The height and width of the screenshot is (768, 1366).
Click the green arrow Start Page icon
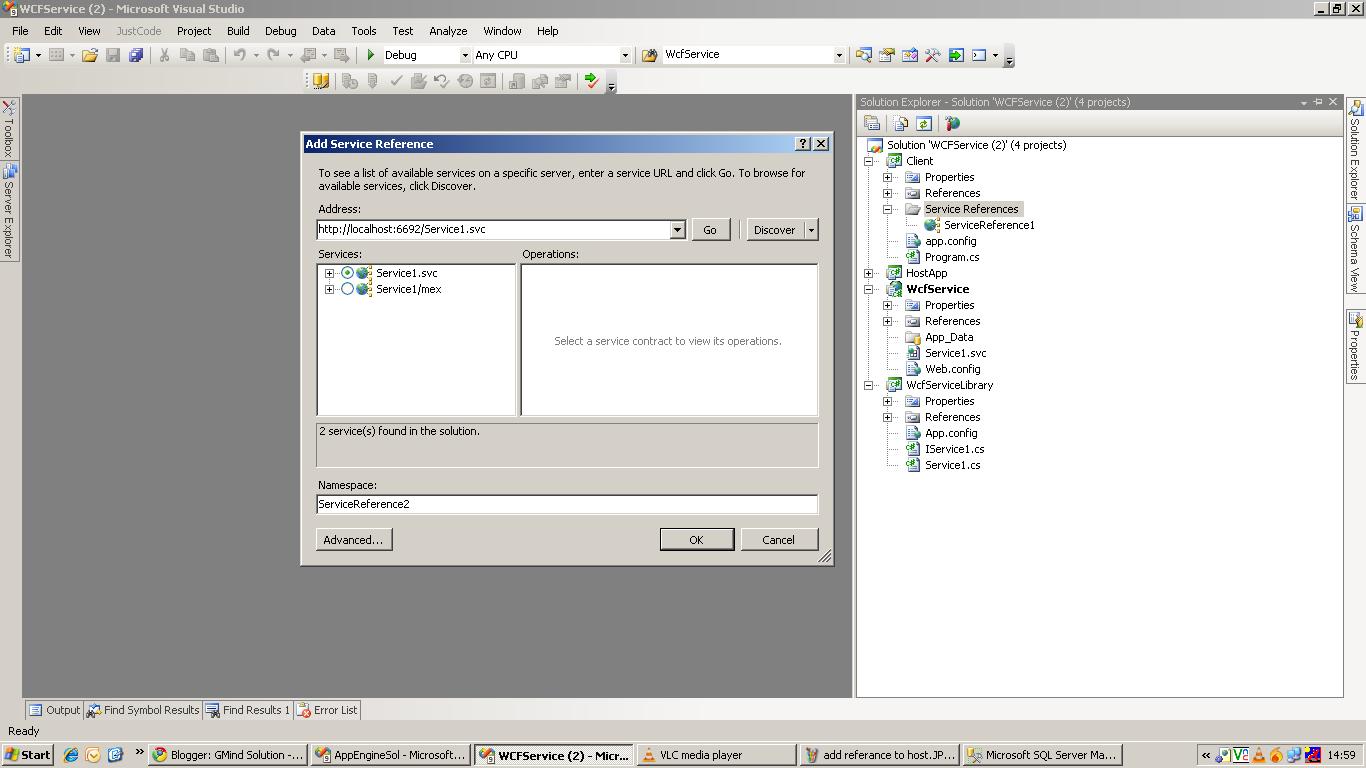point(956,55)
